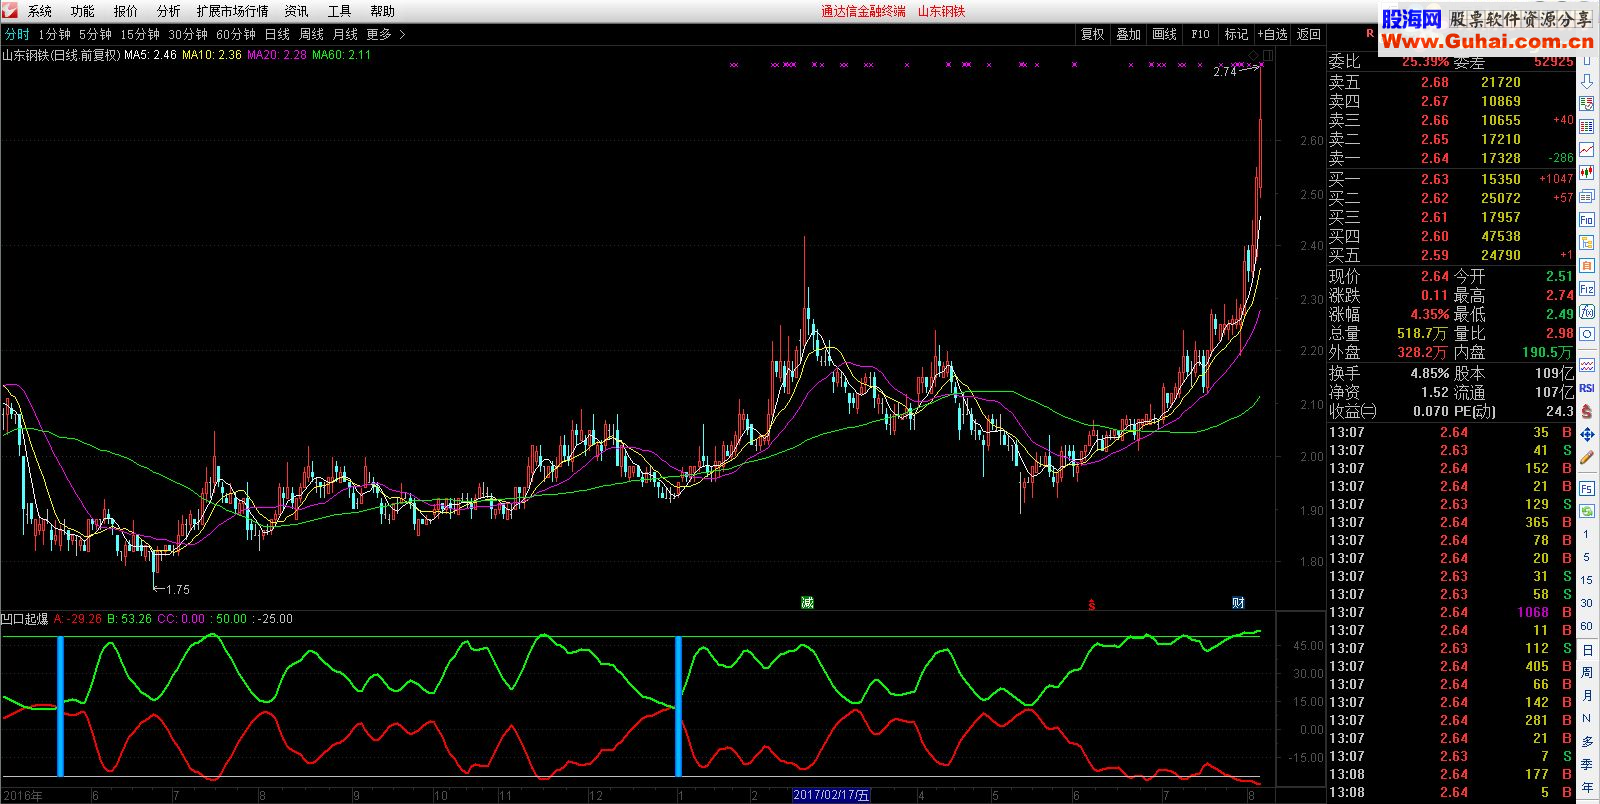1600x804 pixels.
Task: Open the stacked windows icon in sidebar
Action: (x=1587, y=196)
